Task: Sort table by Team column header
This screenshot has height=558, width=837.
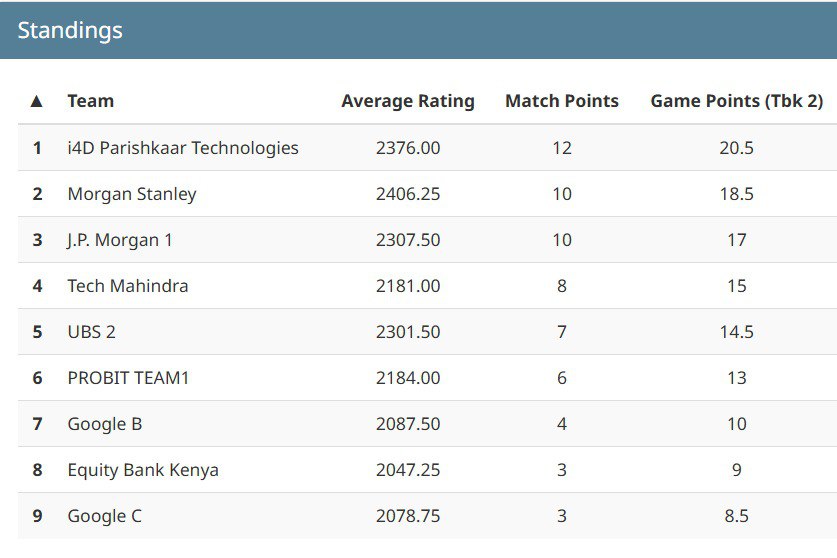Action: click(x=90, y=101)
